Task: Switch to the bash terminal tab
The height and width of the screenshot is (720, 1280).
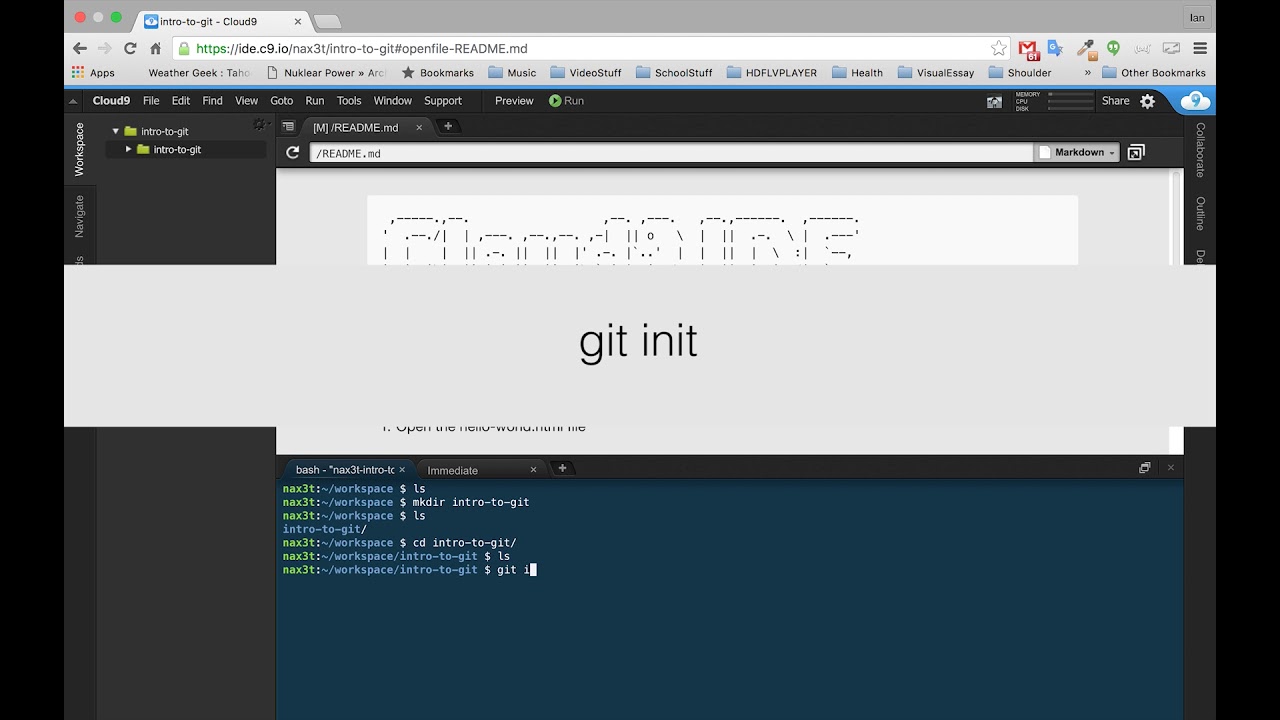Action: 344,469
